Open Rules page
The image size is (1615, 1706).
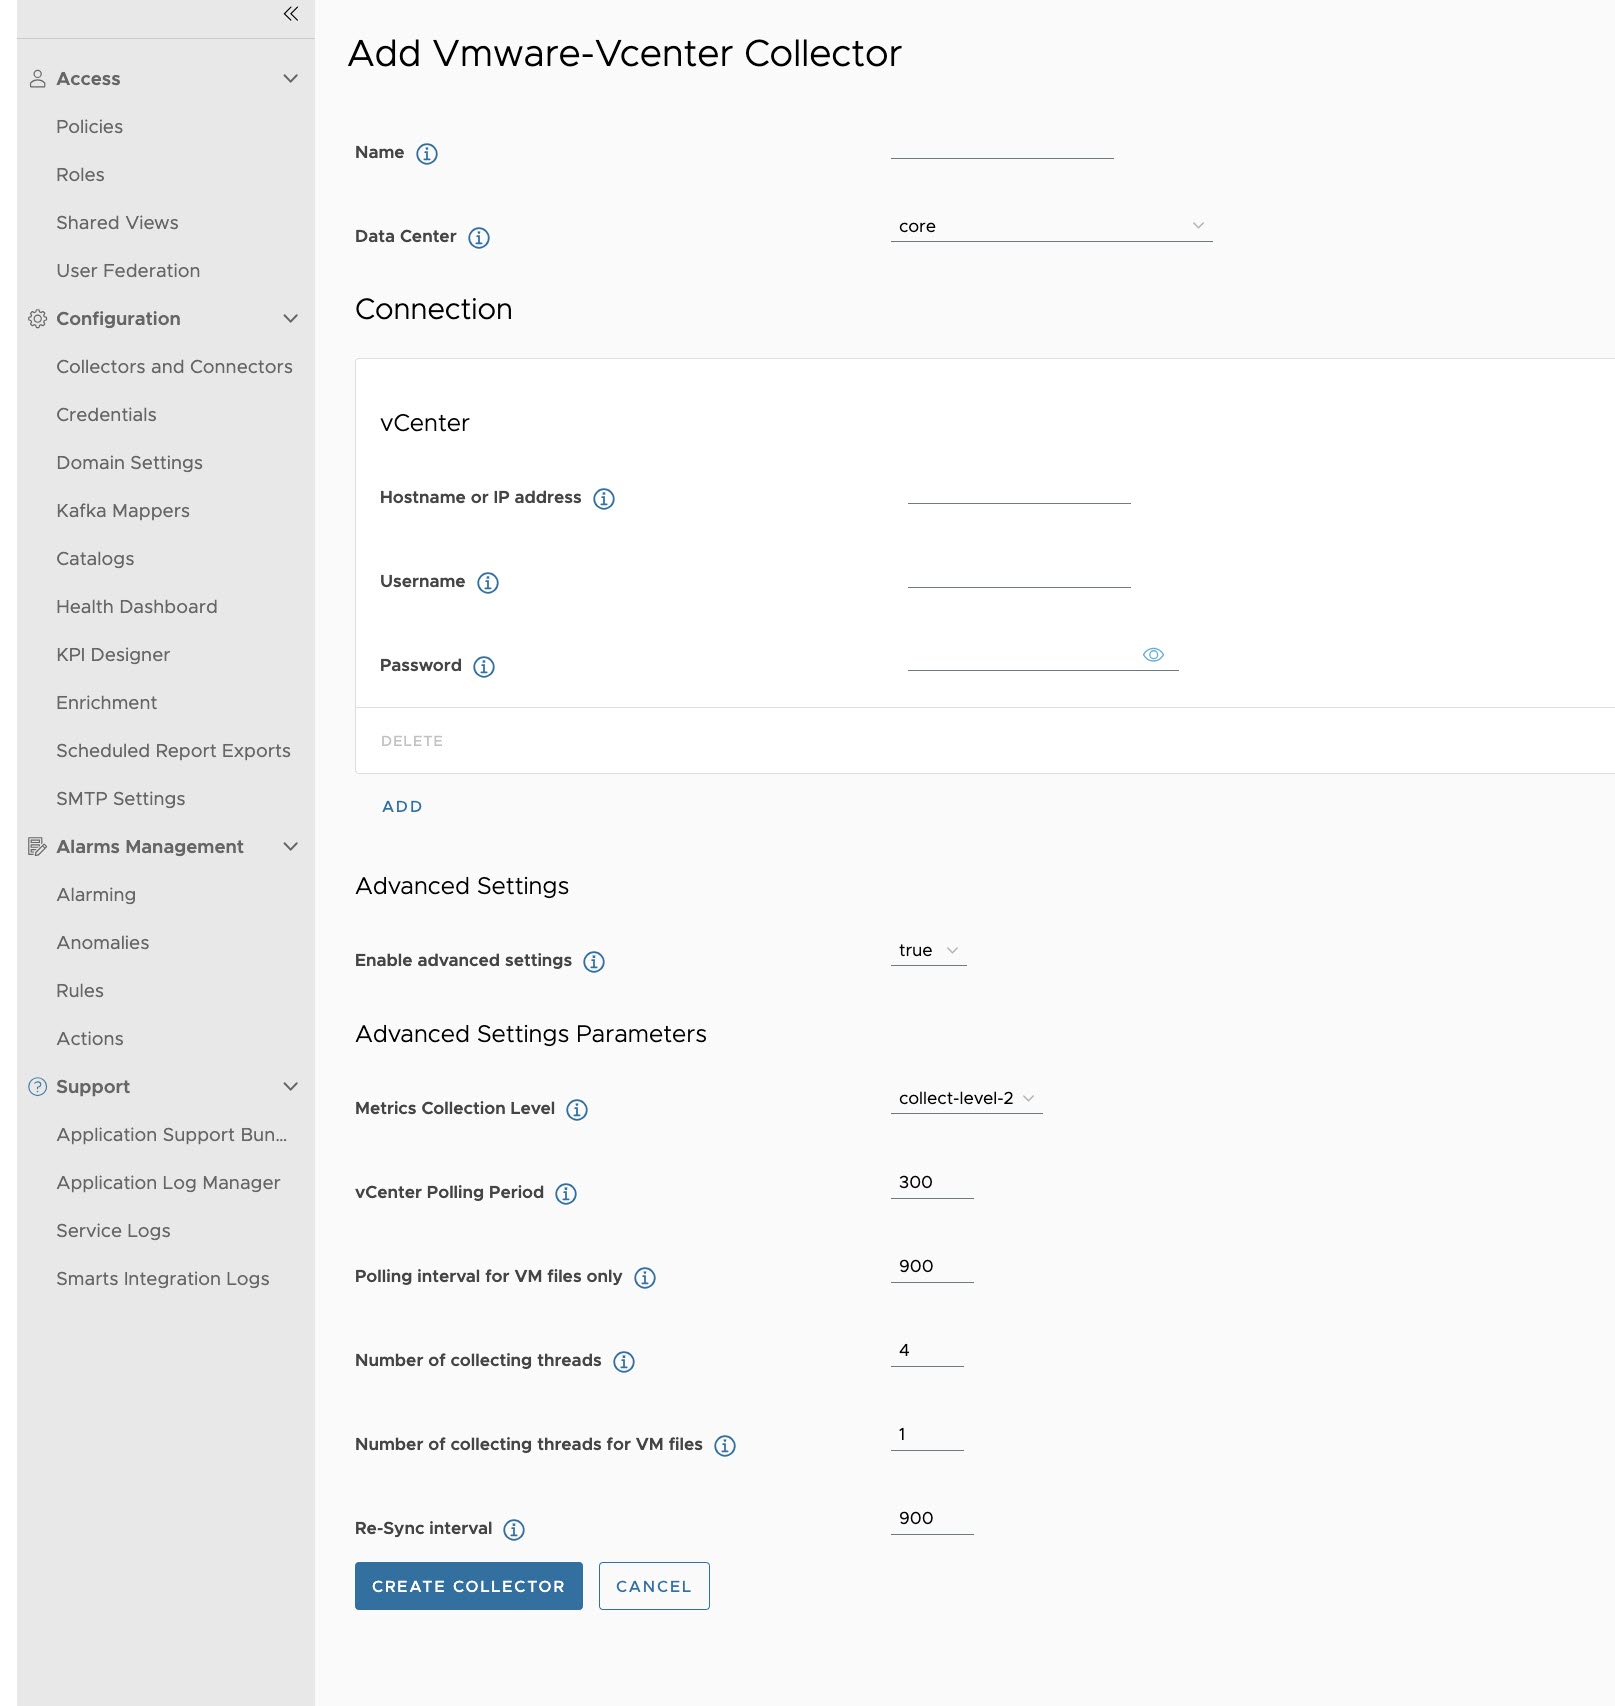(x=80, y=991)
